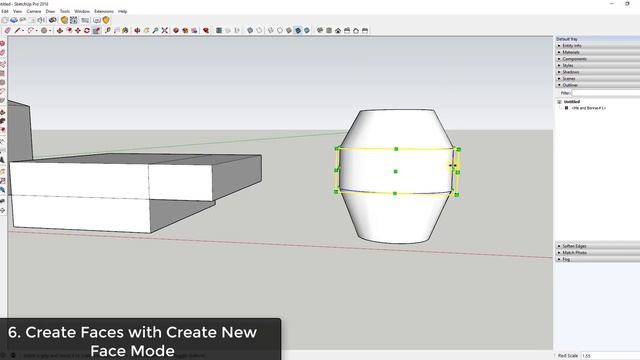Open the Help menu
Image resolution: width=640 pixels, height=360 pixels.
pyautogui.click(x=122, y=11)
